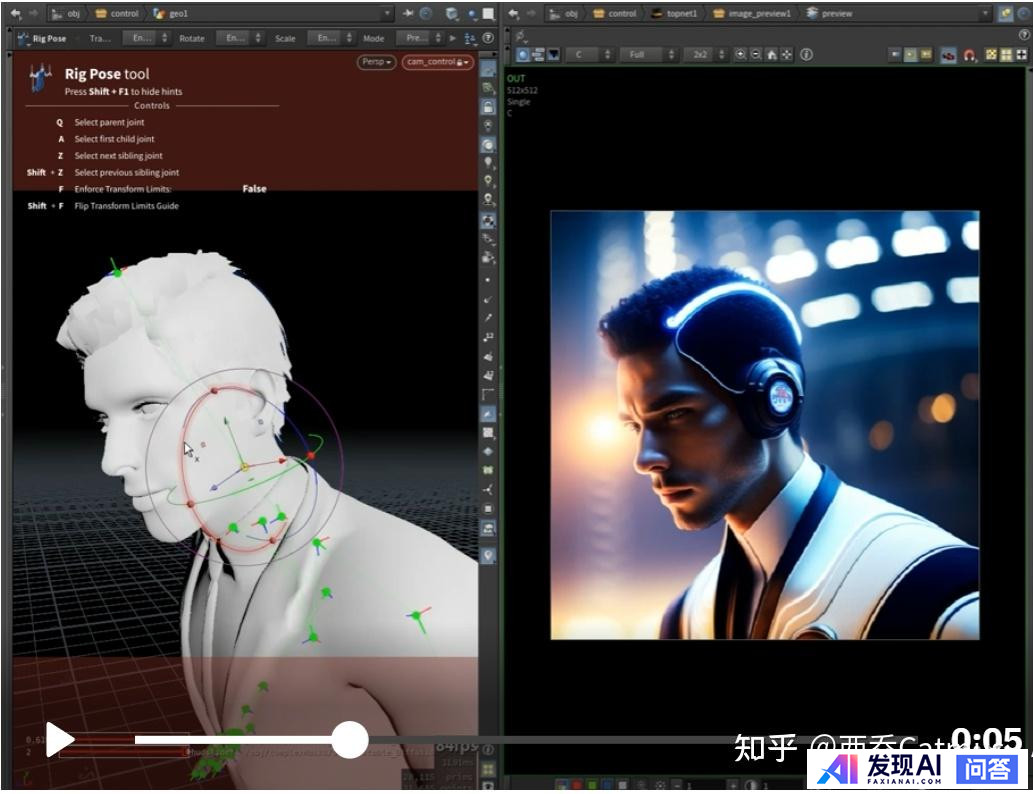This screenshot has width=1033, height=794.
Task: Click the help icon in Rig Pose toolbar
Action: point(488,38)
